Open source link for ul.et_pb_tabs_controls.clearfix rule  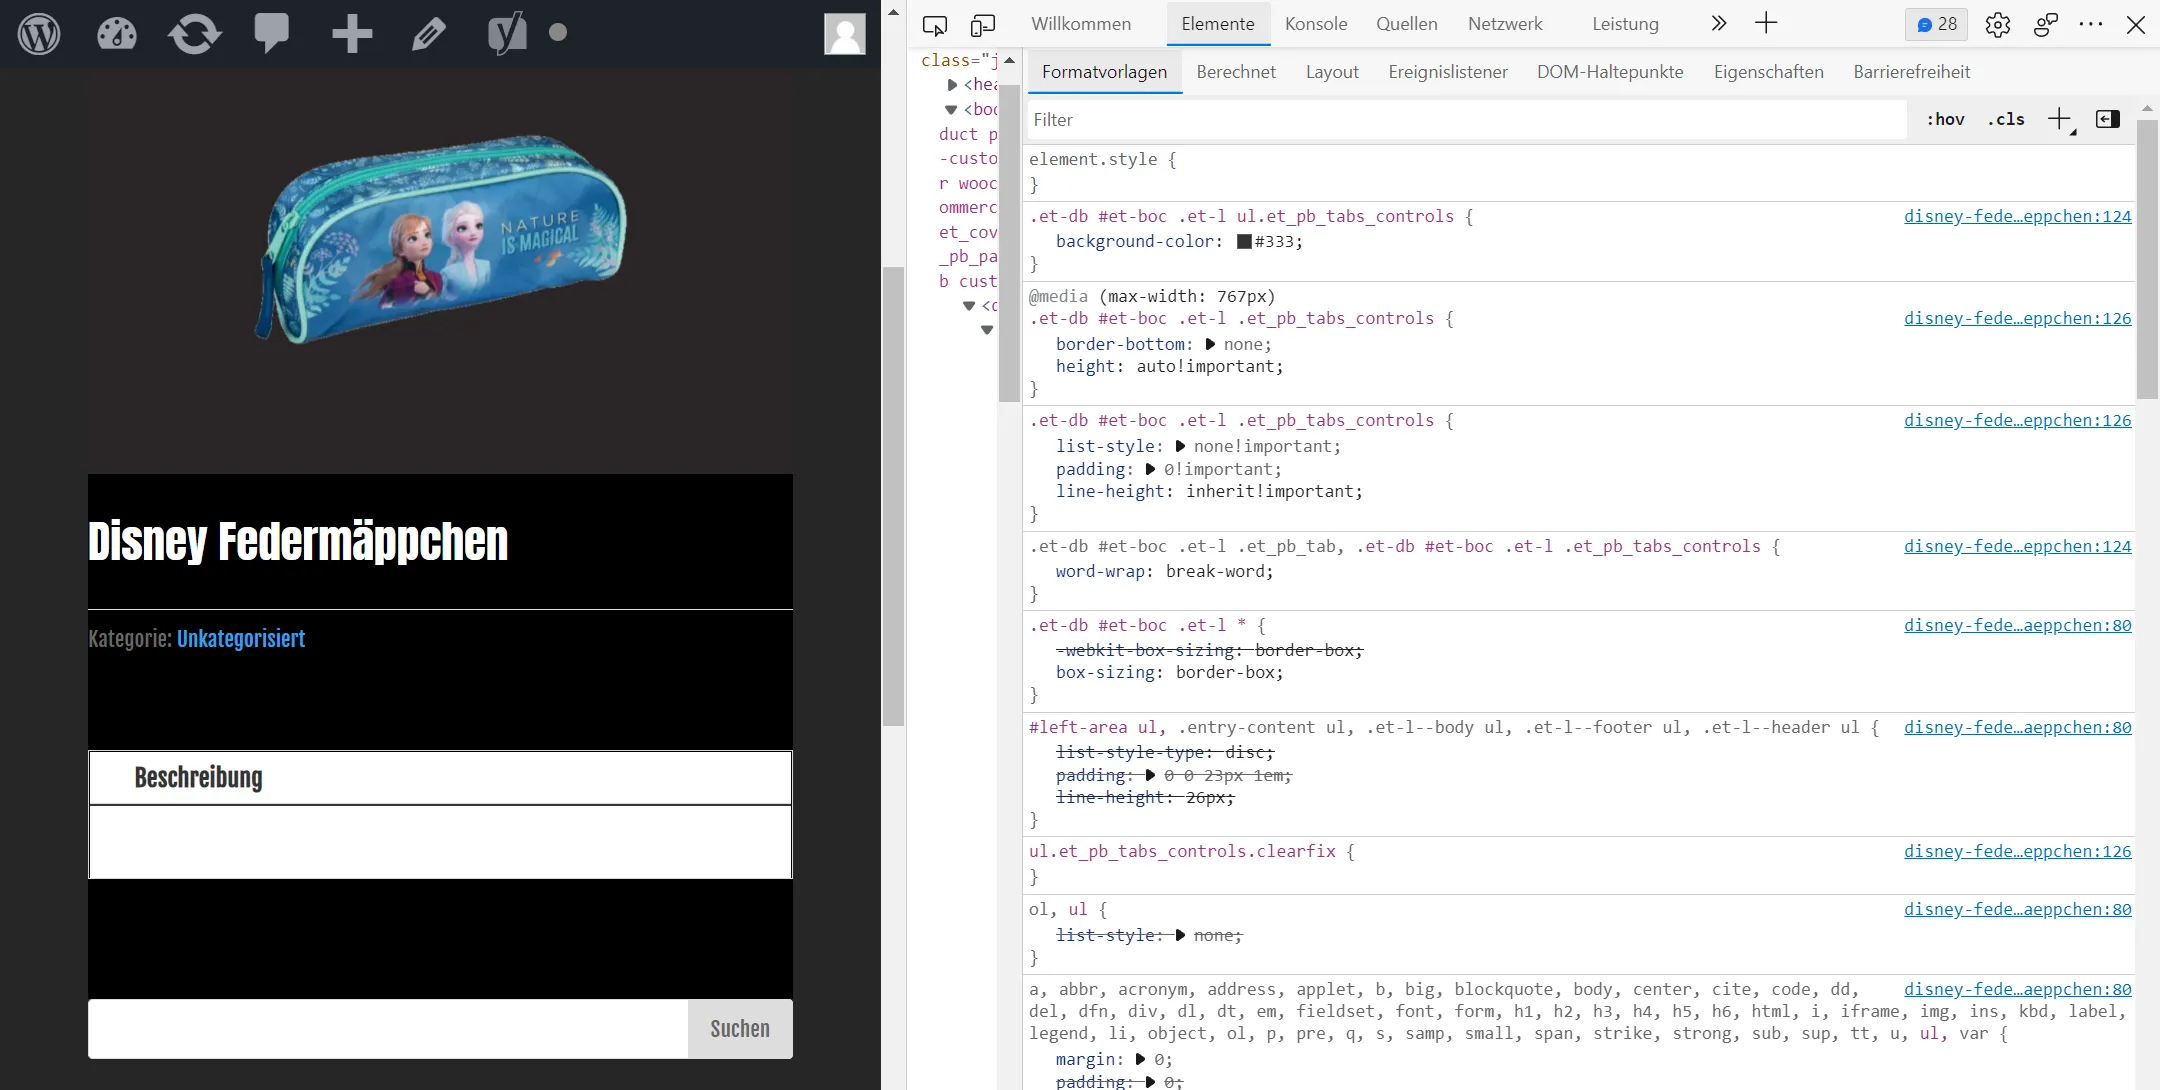(x=2017, y=851)
